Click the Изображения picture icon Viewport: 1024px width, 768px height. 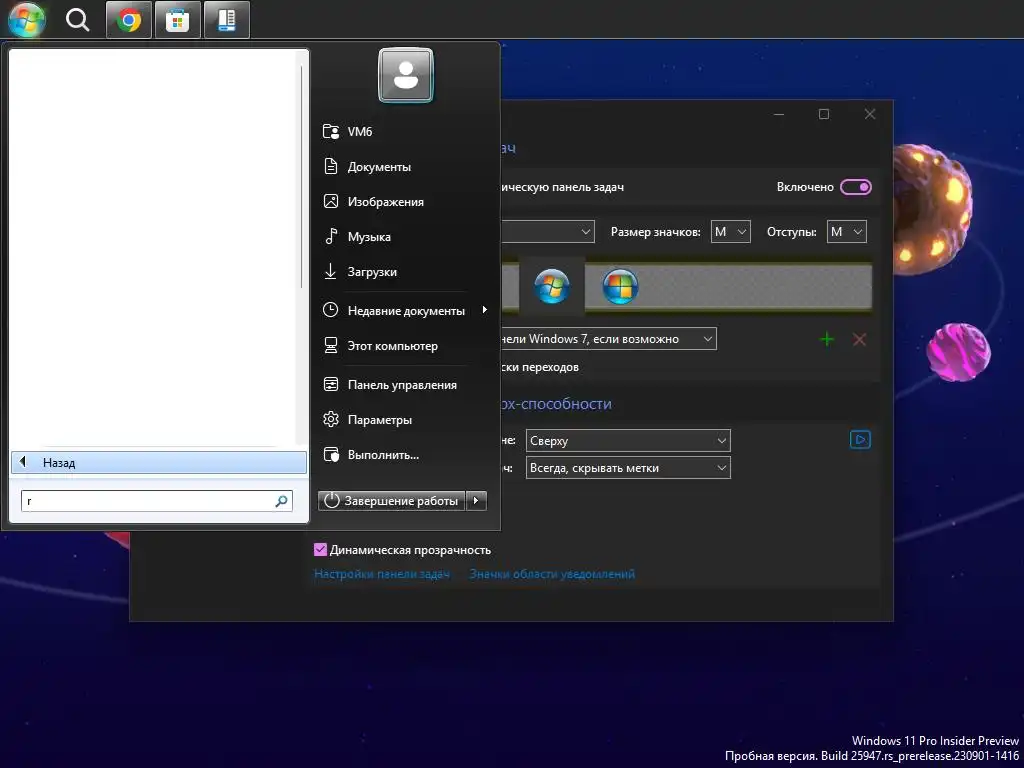[x=331, y=201]
